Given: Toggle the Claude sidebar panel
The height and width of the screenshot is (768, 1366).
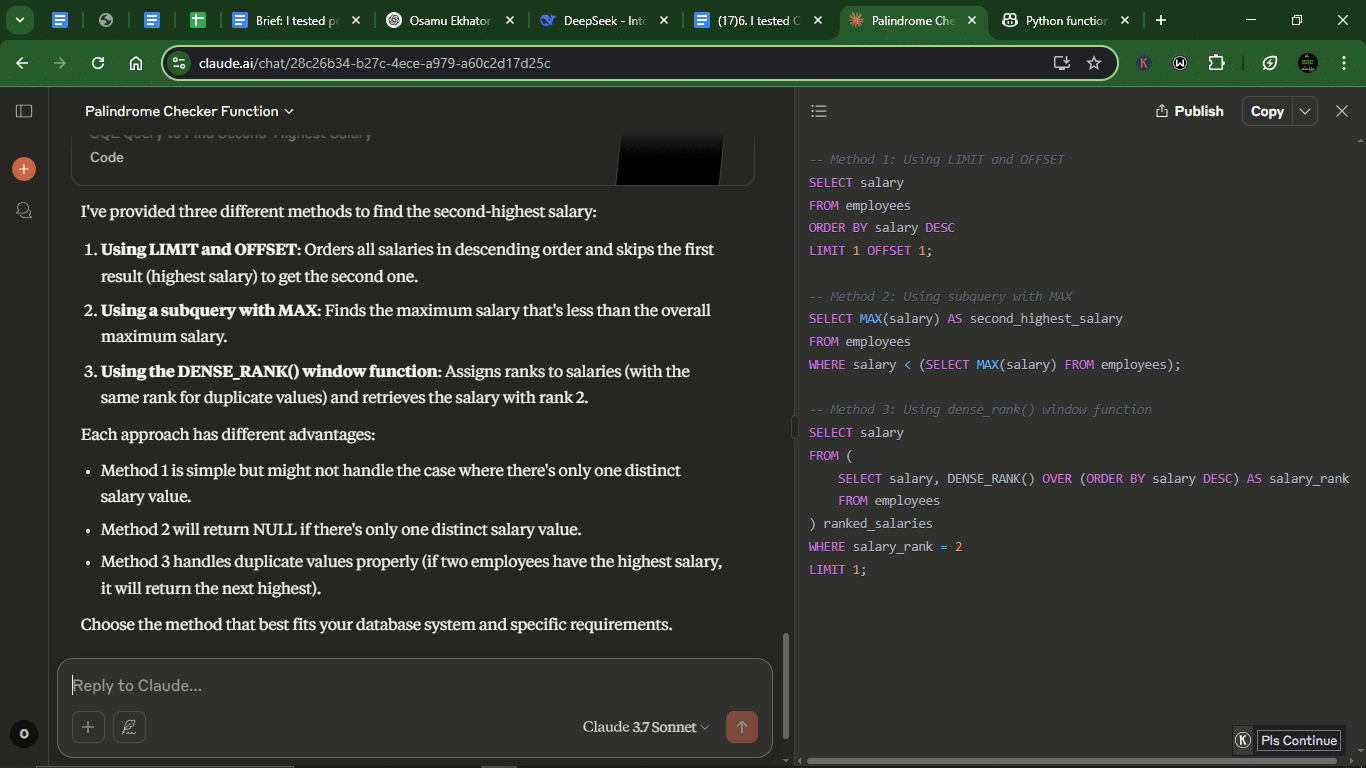Looking at the screenshot, I should pyautogui.click(x=24, y=111).
